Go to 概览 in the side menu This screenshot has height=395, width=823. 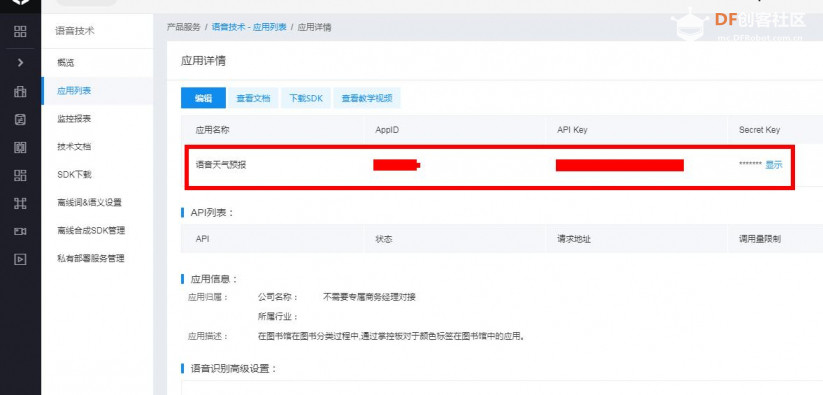coord(66,63)
